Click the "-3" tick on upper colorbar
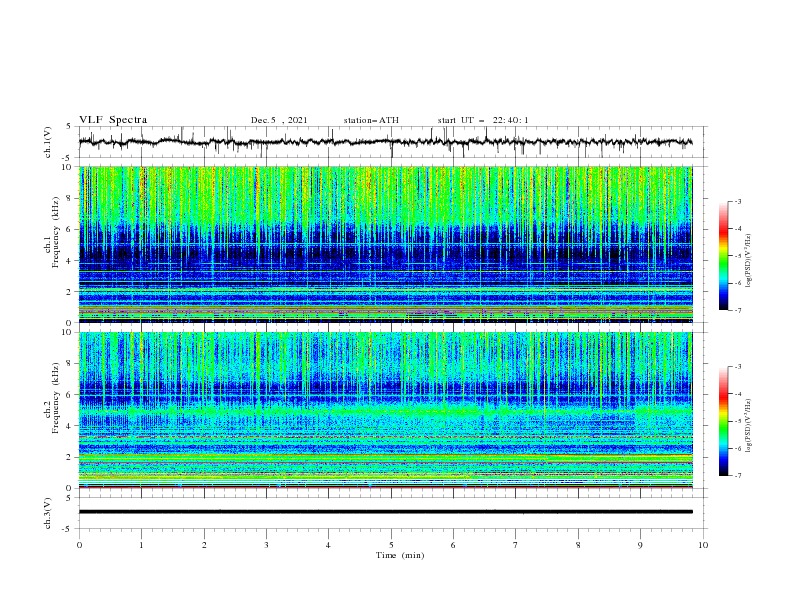 coord(737,201)
